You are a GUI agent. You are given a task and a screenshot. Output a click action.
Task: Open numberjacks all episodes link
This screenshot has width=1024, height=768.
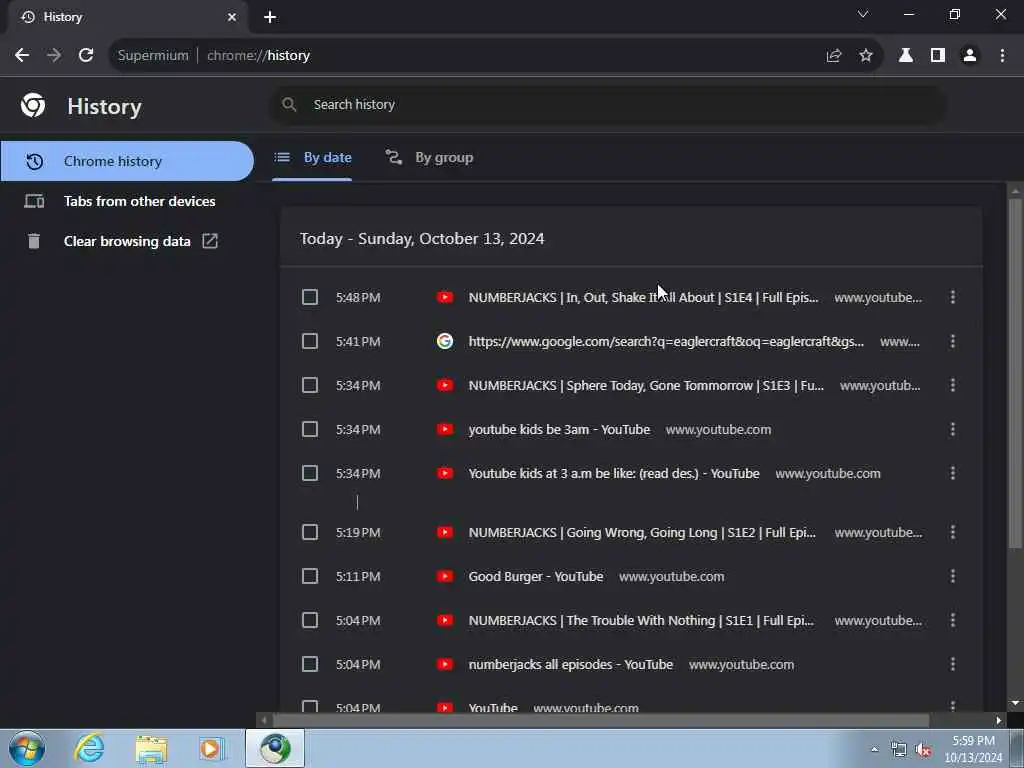pos(571,664)
